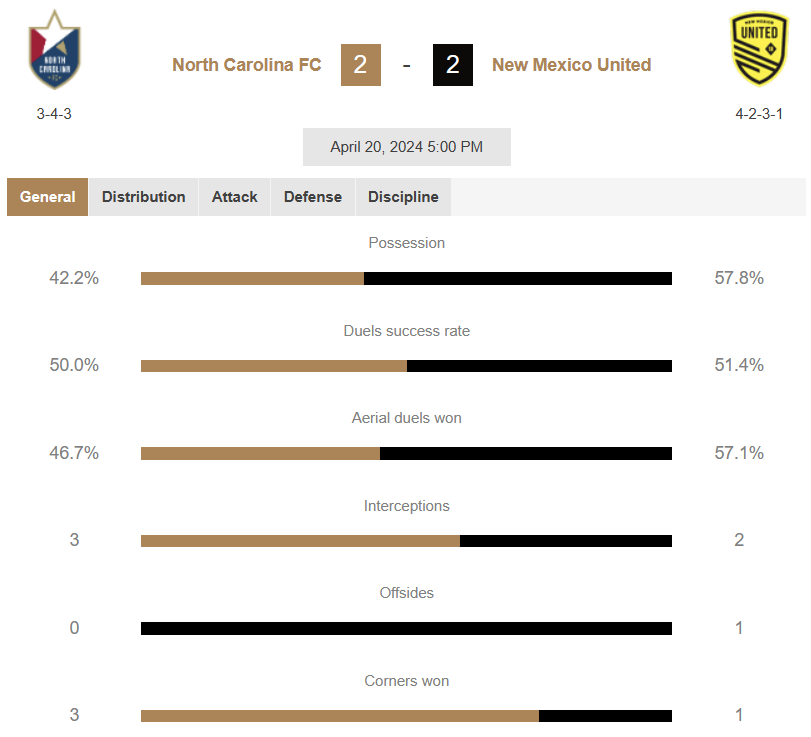This screenshot has height=737, width=811.
Task: Click the April 20, 2024 date box
Action: coord(407,147)
